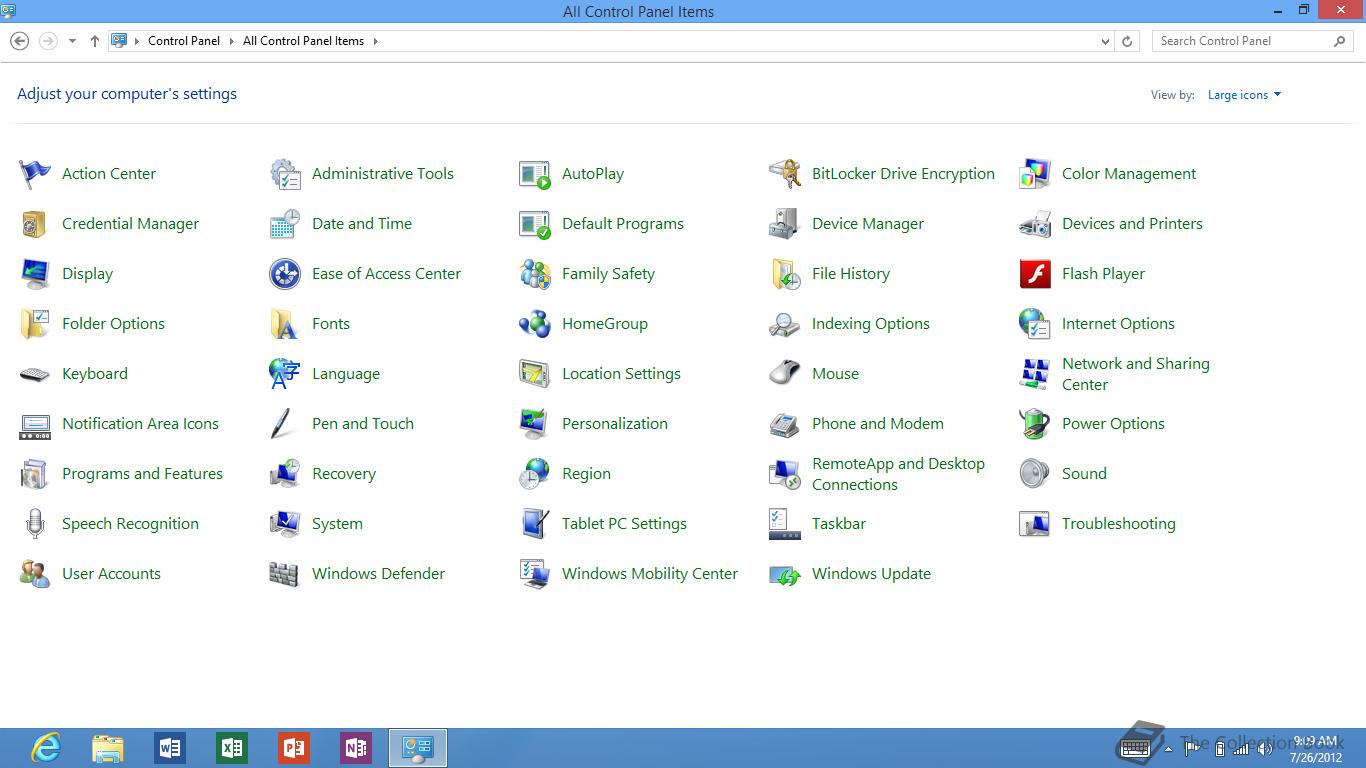The height and width of the screenshot is (768, 1366).
Task: Open the Ease of Access Center icon
Action: click(x=285, y=274)
